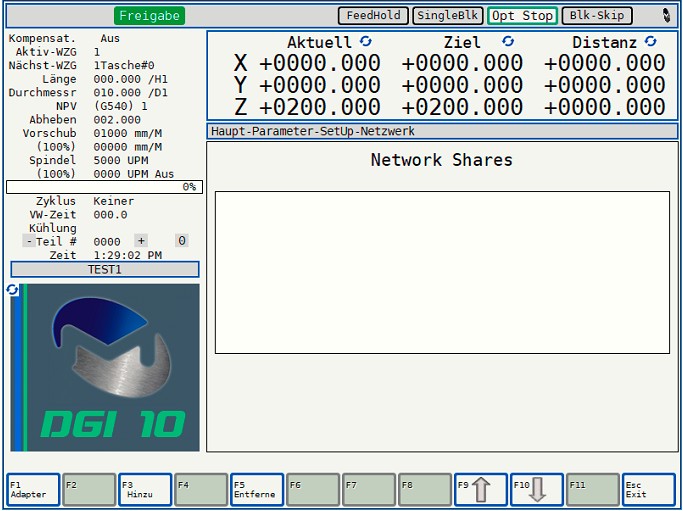Click the disabled F4 softkey
Image resolution: width=683 pixels, height=511 pixels.
click(201, 490)
